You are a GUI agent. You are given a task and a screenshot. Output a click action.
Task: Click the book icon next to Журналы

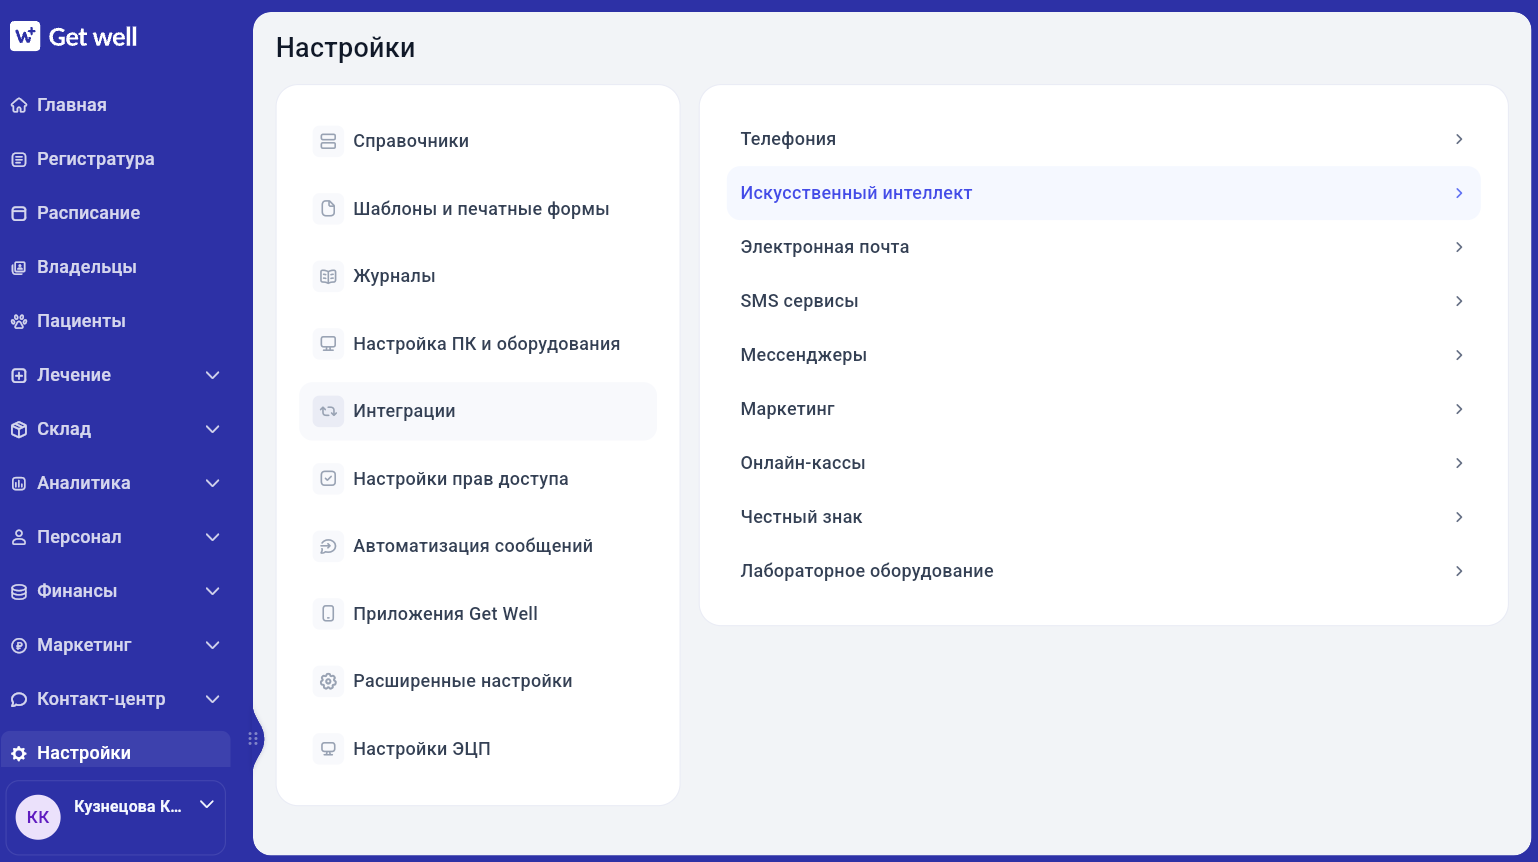coord(328,276)
